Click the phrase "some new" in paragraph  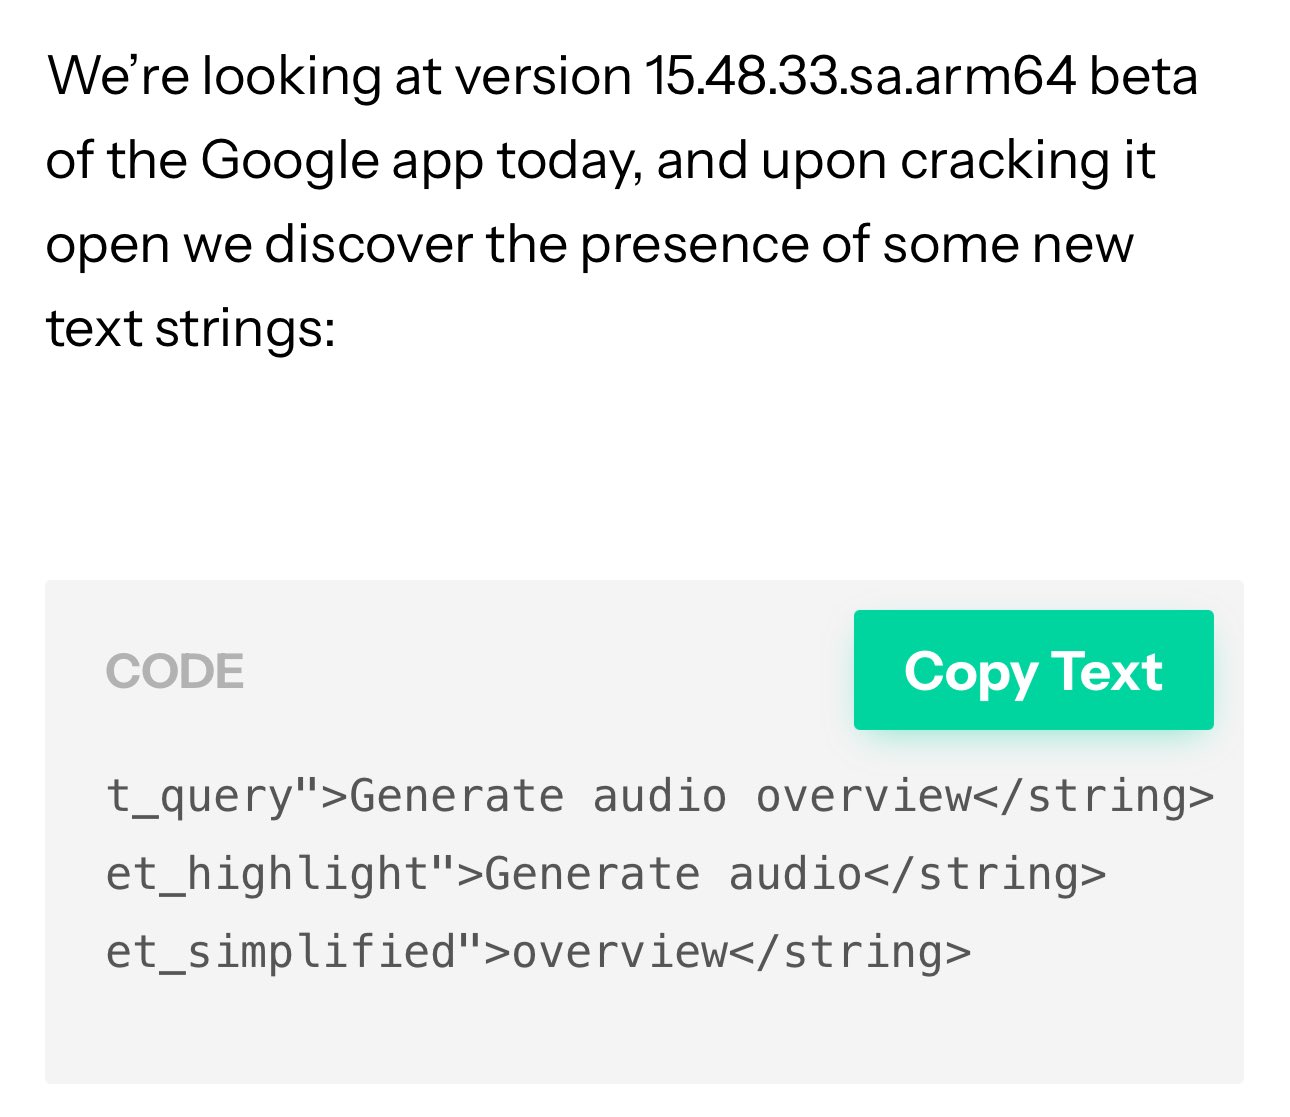click(1008, 246)
